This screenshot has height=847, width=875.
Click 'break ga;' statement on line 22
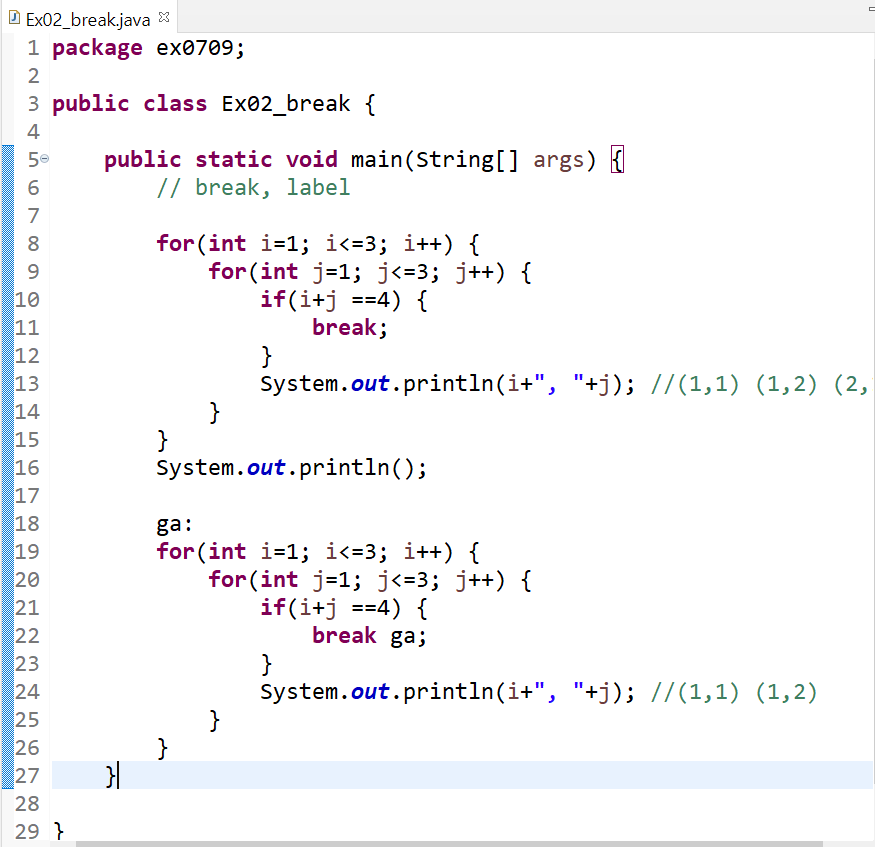[369, 636]
